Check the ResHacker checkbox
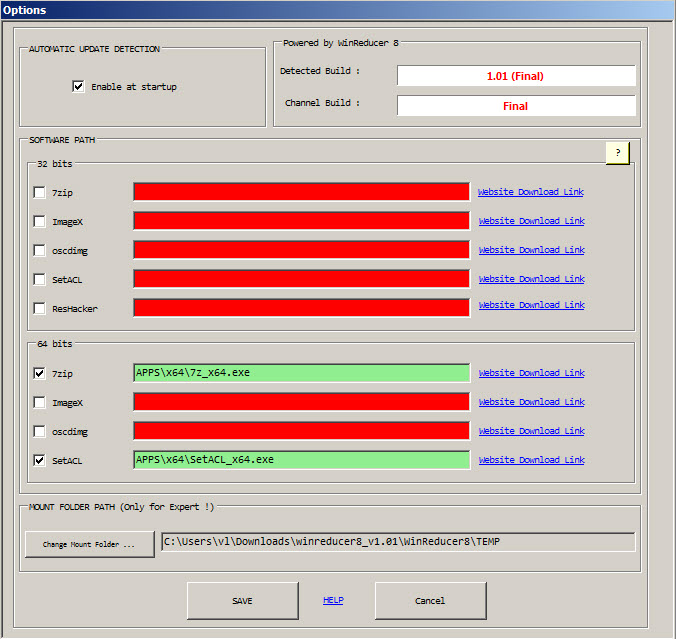Screen dimensions: 676x639 pos(39,308)
